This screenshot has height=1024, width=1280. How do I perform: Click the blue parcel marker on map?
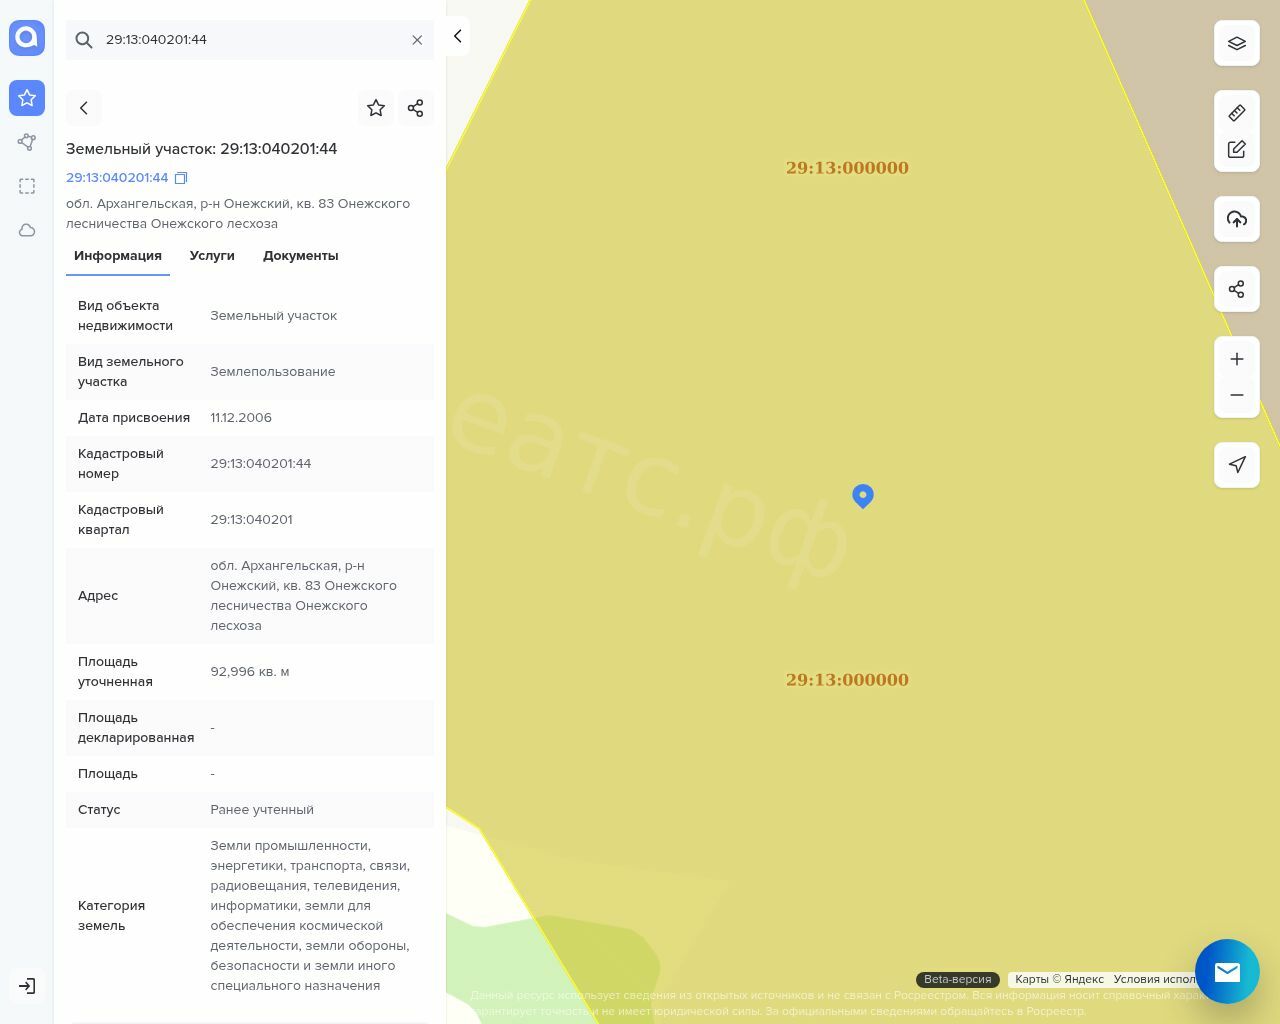pyautogui.click(x=862, y=495)
